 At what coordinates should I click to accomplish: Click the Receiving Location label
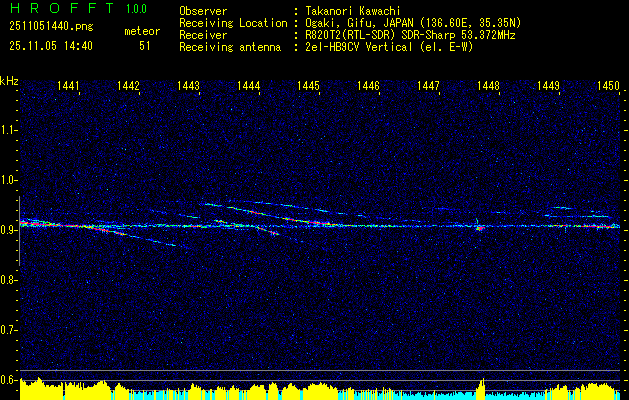(233, 23)
